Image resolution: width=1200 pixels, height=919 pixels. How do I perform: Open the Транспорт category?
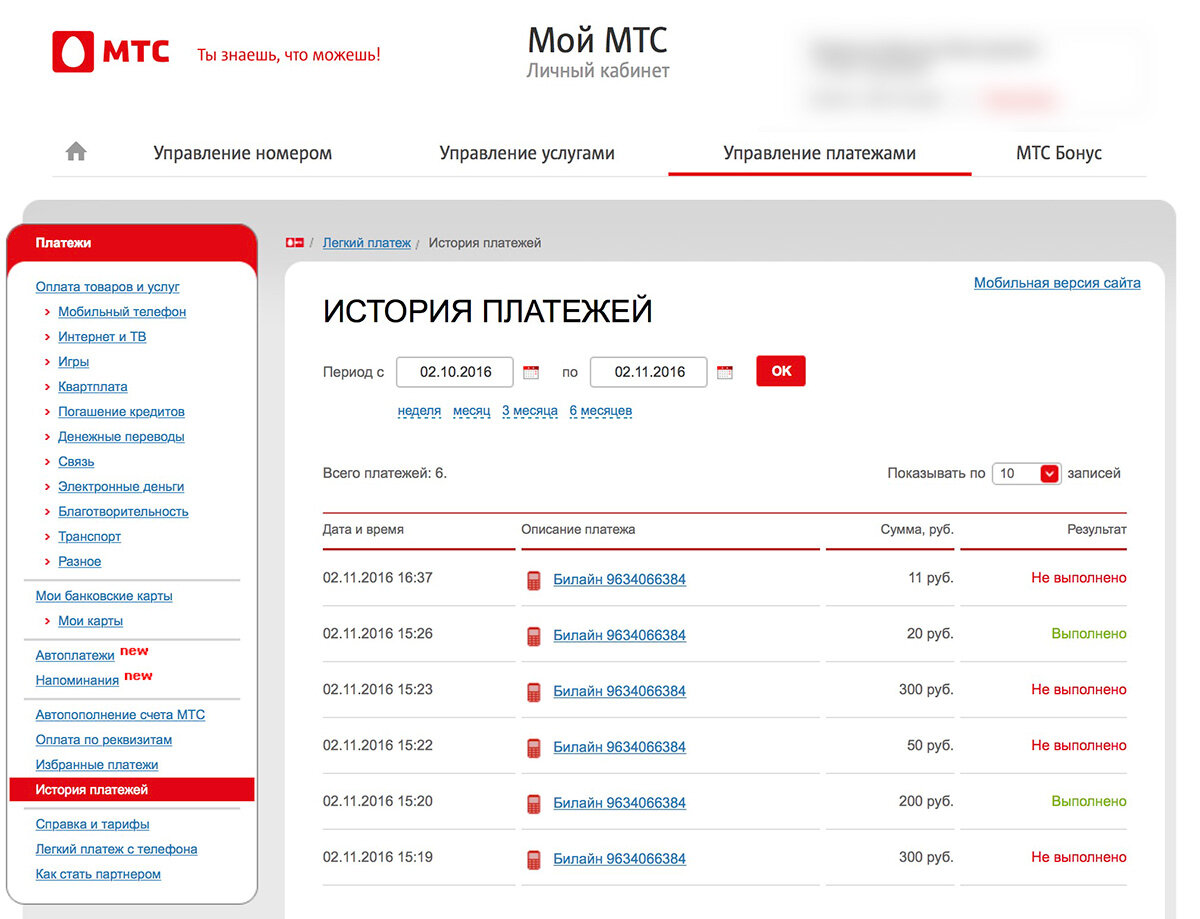pyautogui.click(x=90, y=537)
